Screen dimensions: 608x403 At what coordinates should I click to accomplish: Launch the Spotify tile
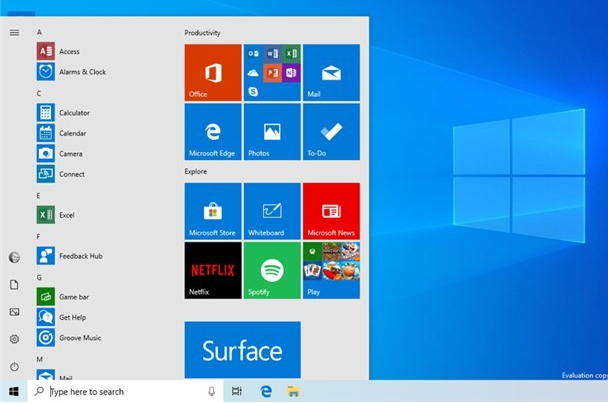[x=272, y=270]
